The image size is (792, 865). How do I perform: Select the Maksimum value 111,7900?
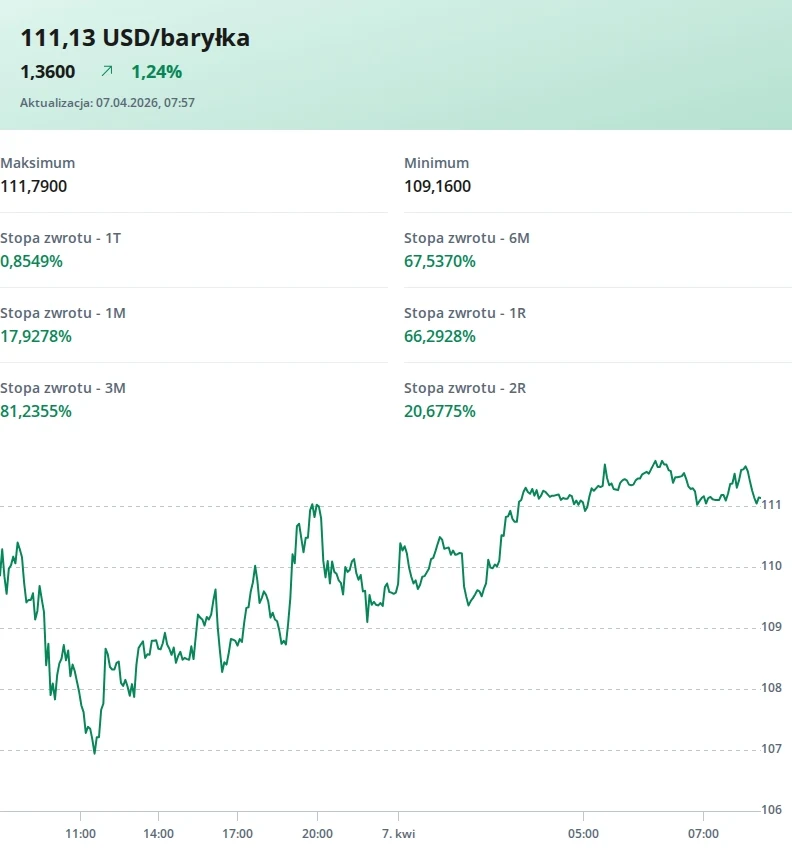pos(34,186)
